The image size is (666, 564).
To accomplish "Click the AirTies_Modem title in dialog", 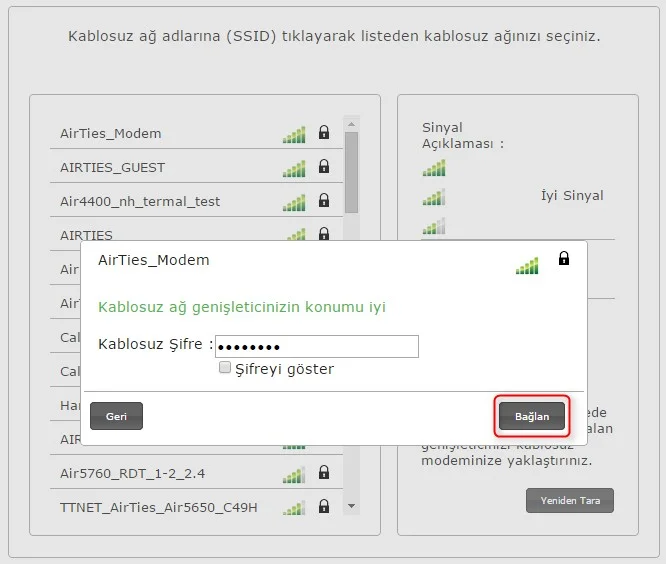I will (154, 260).
